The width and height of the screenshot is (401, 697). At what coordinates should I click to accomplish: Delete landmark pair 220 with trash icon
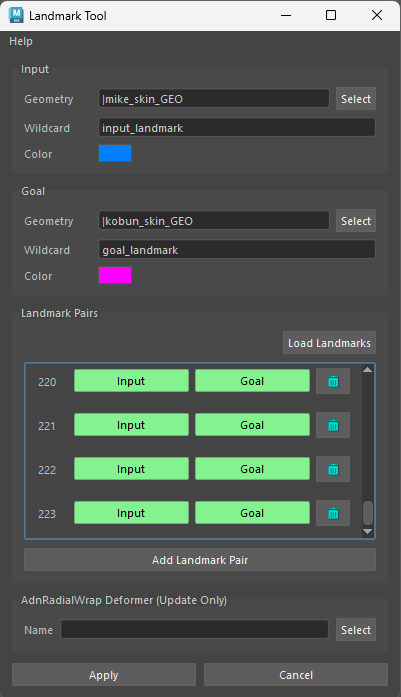pyautogui.click(x=333, y=381)
